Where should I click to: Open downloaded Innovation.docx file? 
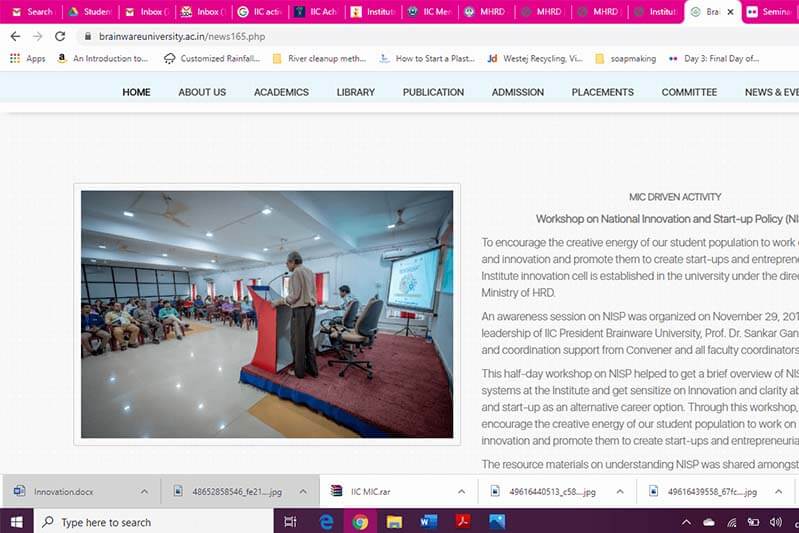click(x=64, y=492)
